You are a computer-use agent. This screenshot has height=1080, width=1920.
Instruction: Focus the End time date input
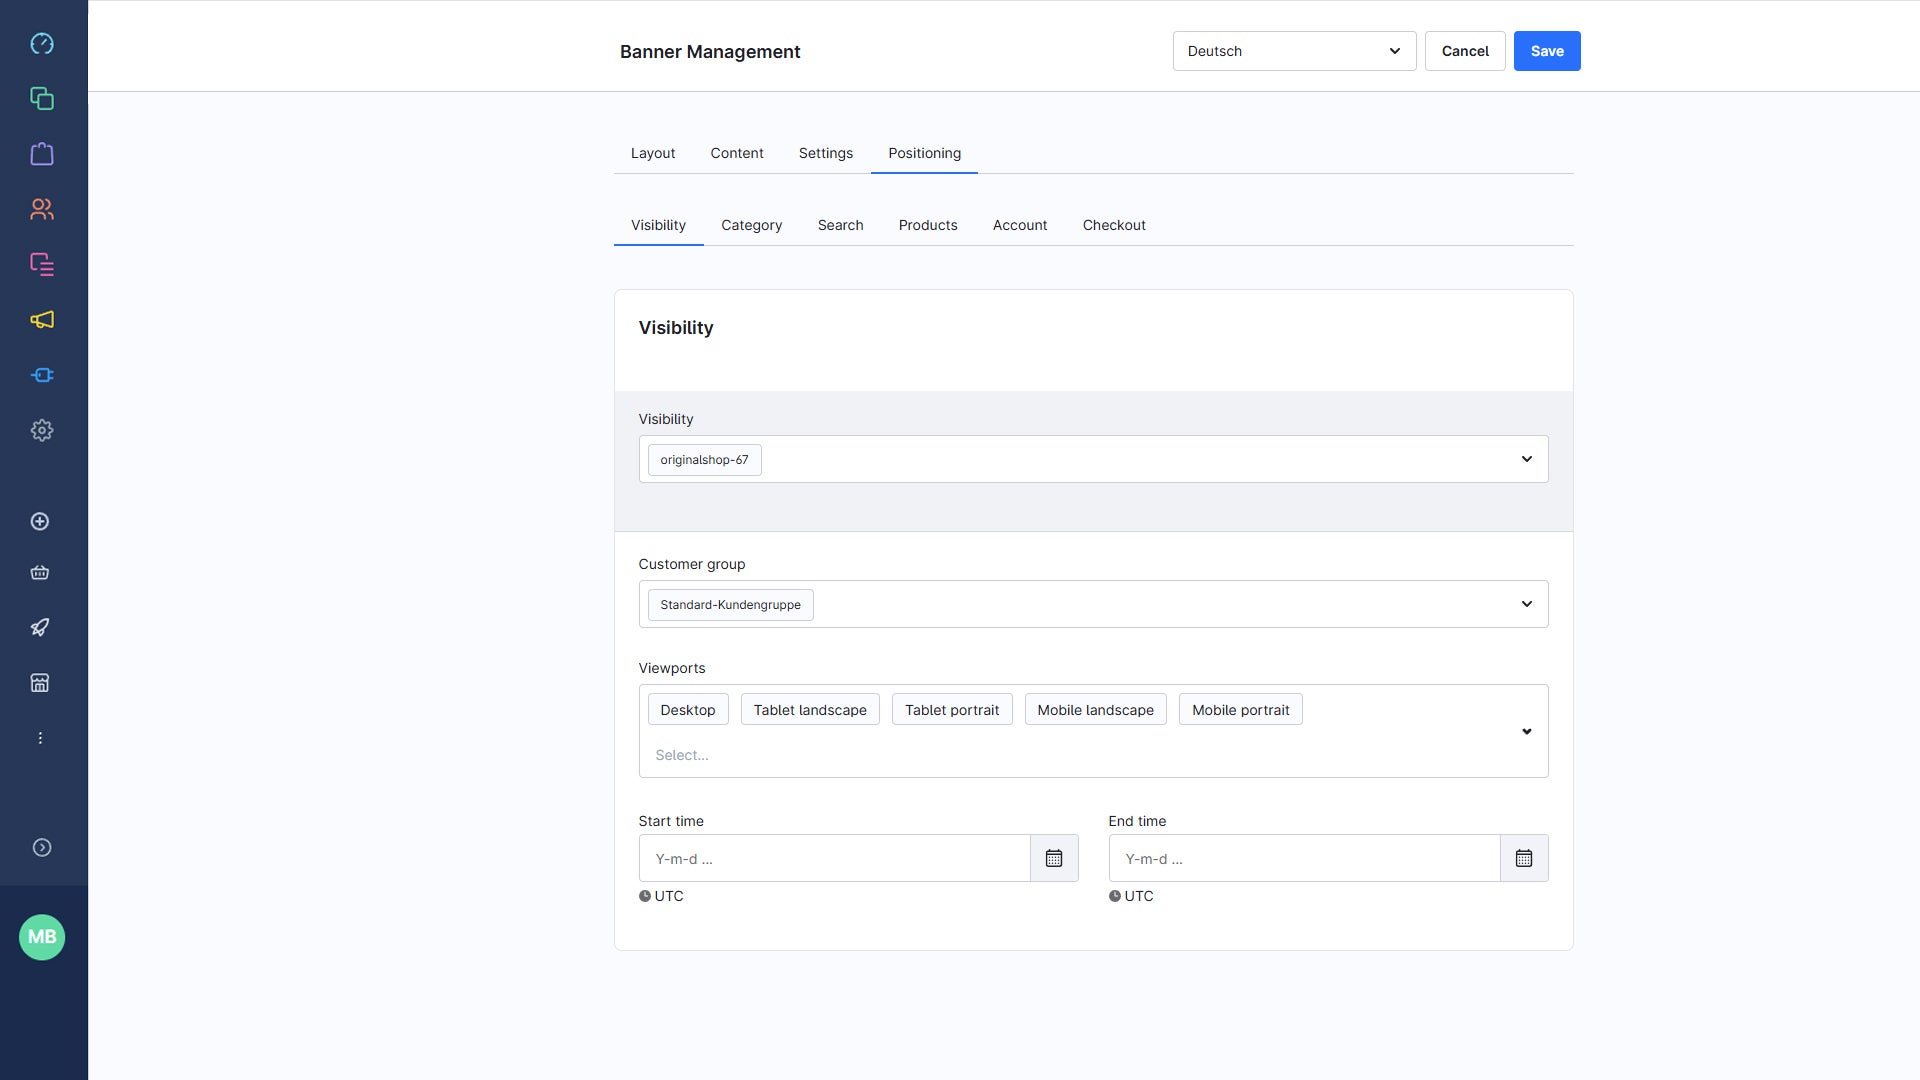pyautogui.click(x=1305, y=858)
